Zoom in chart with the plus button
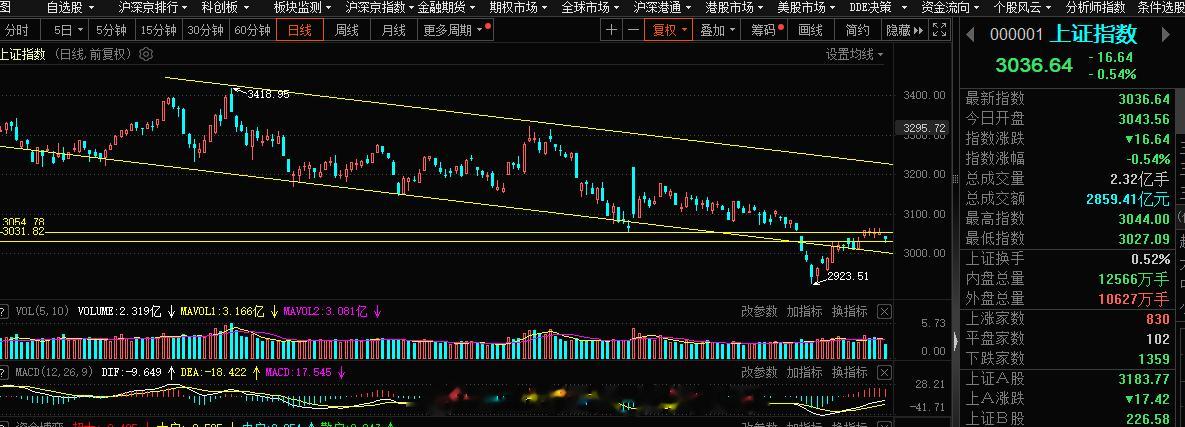 coord(611,30)
